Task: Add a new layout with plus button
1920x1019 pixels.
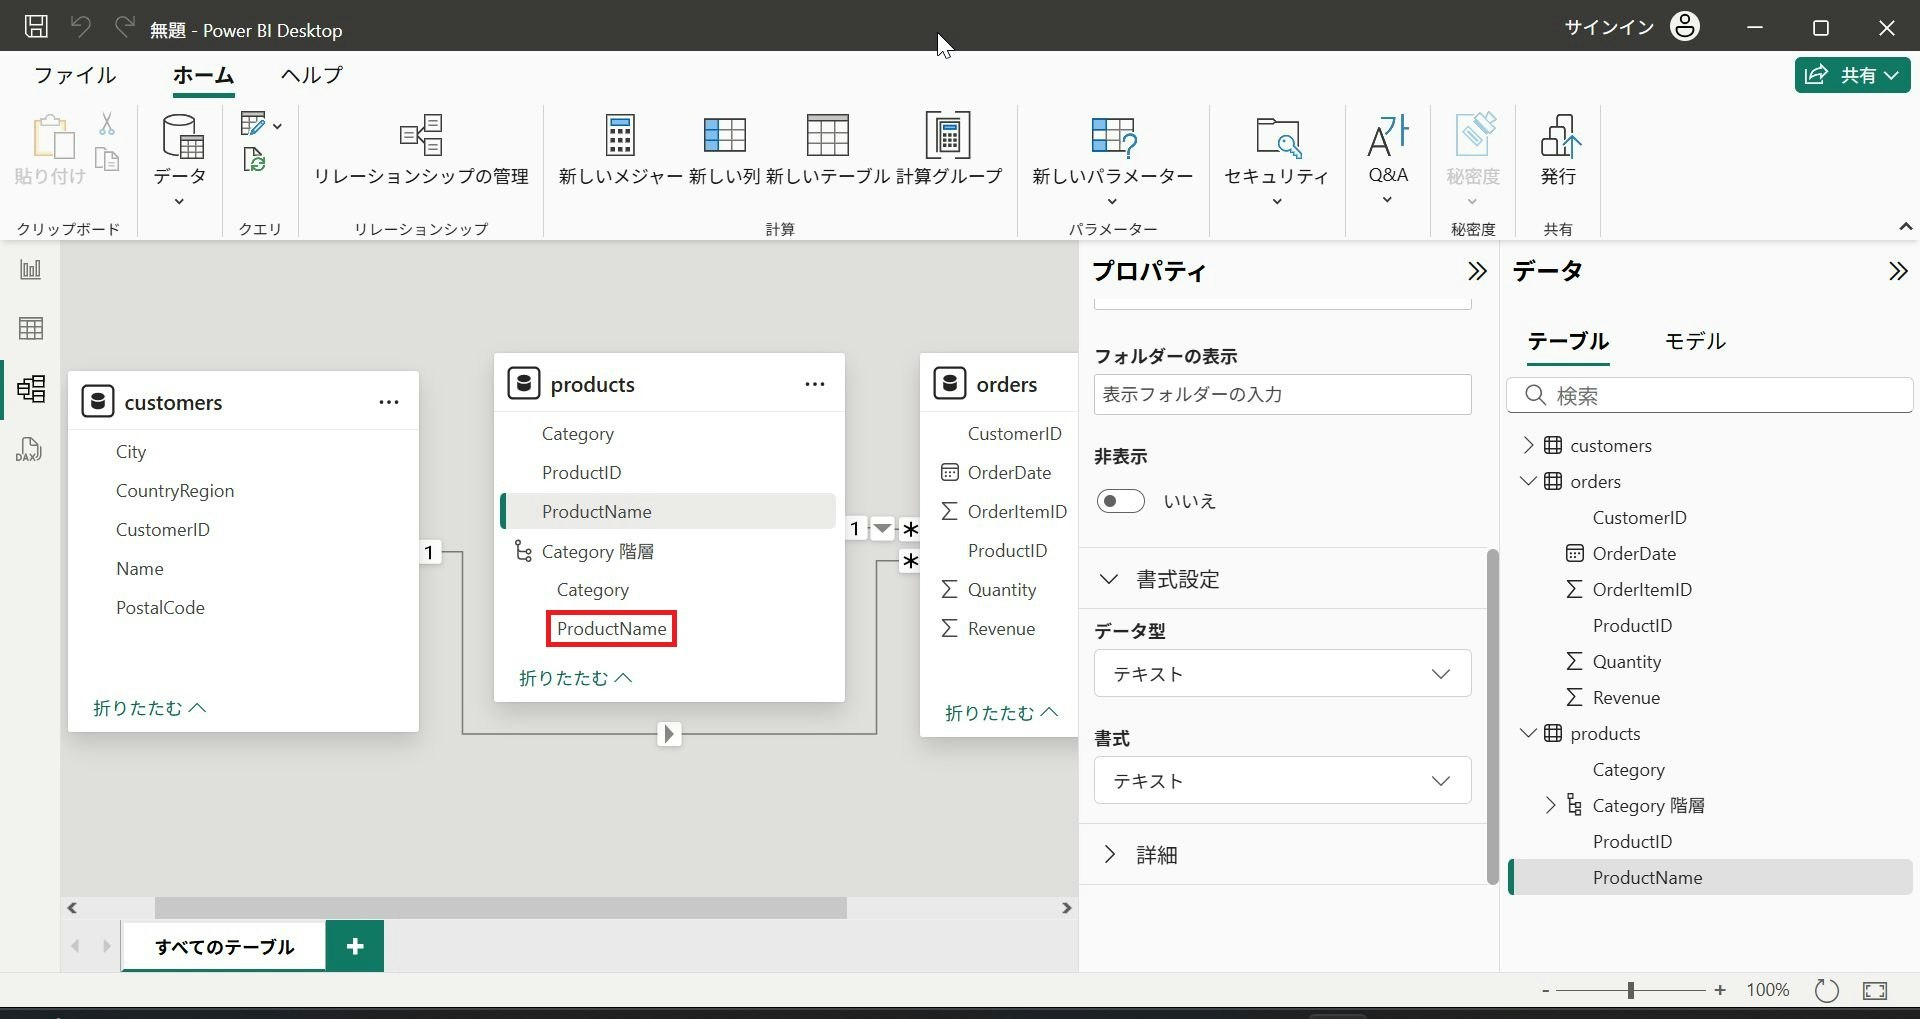Action: [355, 946]
